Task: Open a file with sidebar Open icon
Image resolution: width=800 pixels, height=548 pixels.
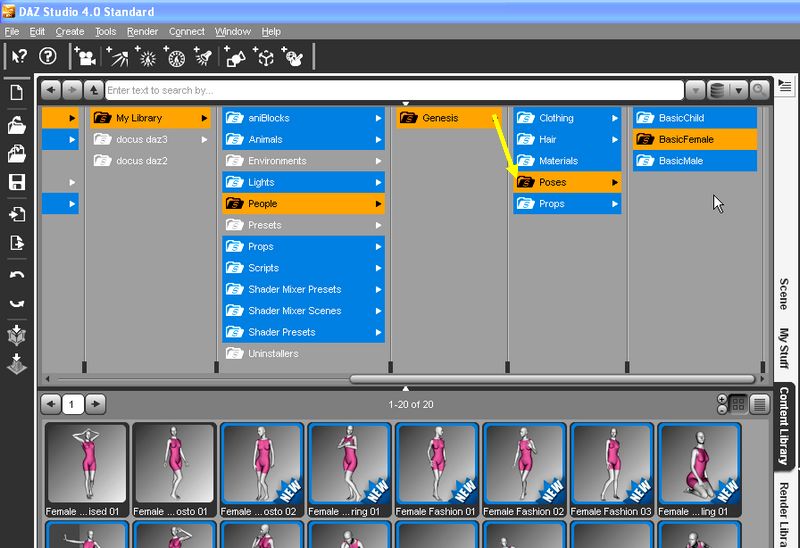Action: point(17,124)
